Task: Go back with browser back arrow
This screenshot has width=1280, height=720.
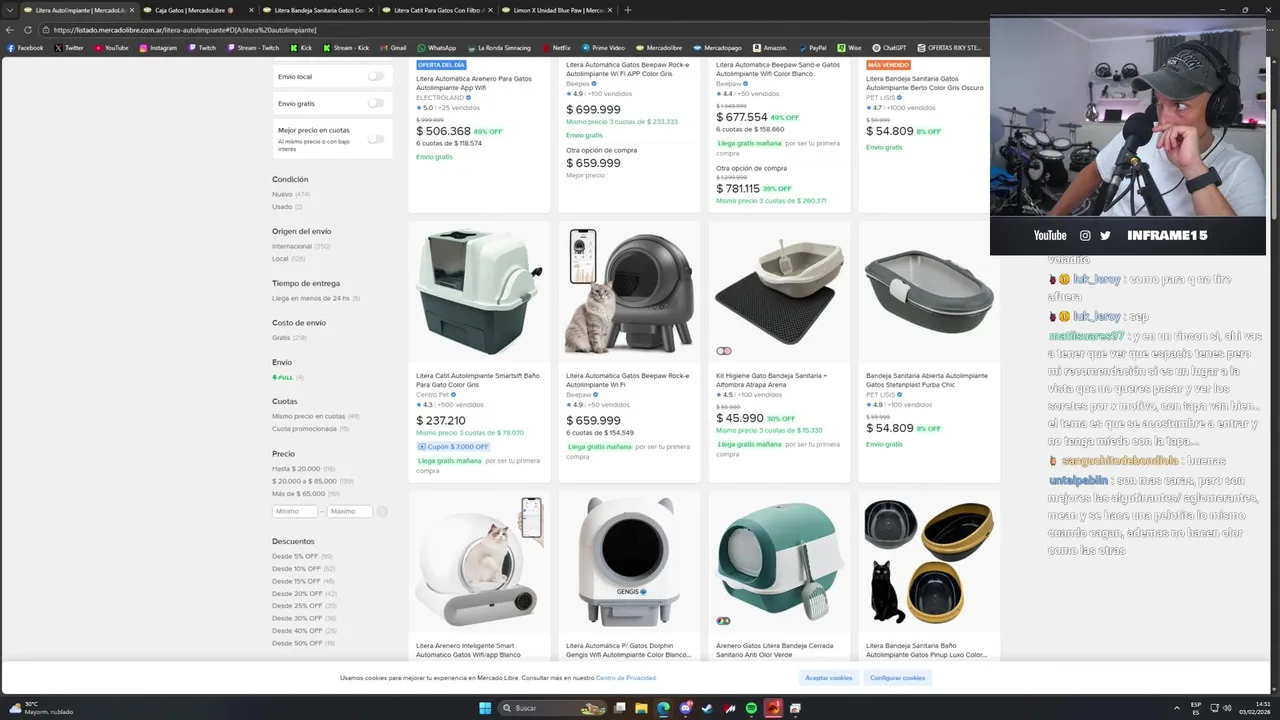Action: (x=10, y=30)
